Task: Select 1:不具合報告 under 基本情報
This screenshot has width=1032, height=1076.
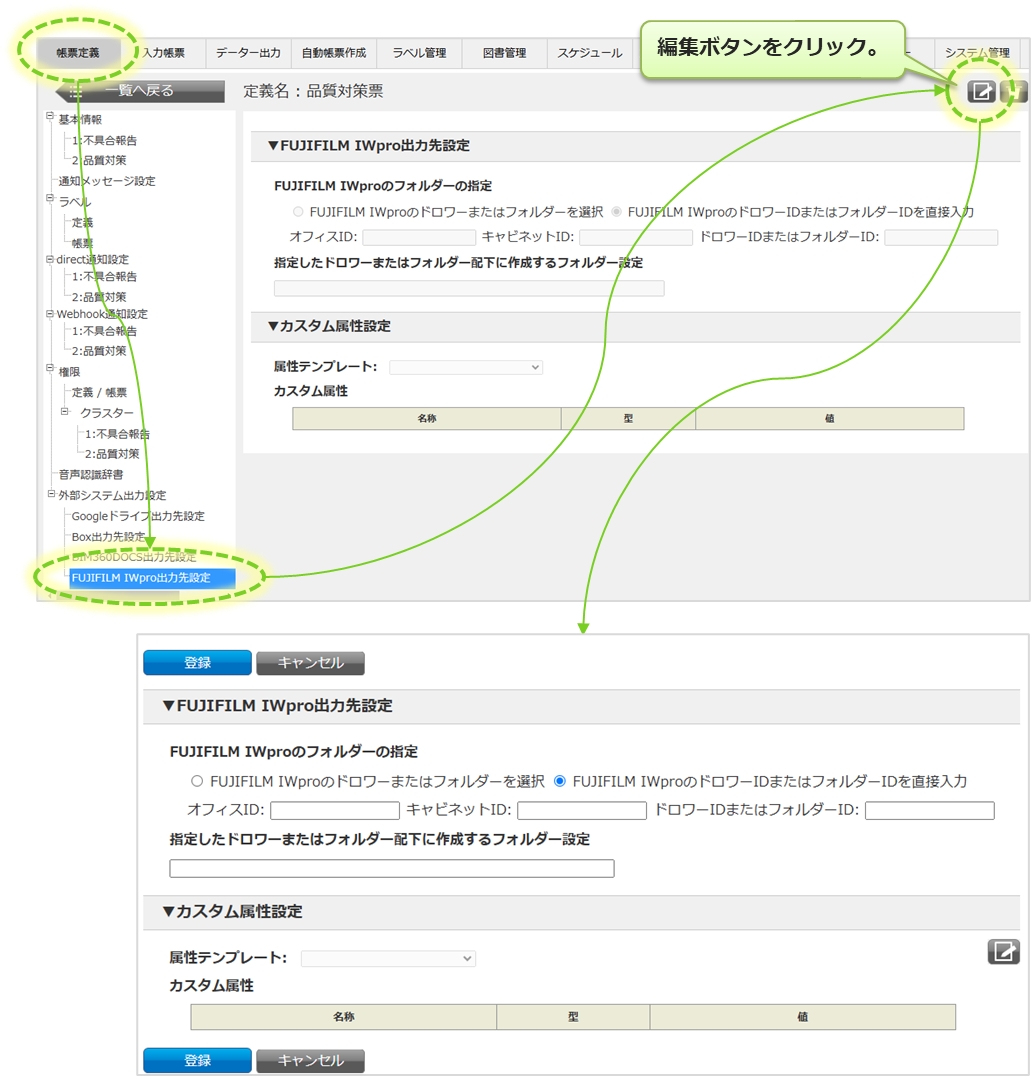Action: pyautogui.click(x=104, y=140)
